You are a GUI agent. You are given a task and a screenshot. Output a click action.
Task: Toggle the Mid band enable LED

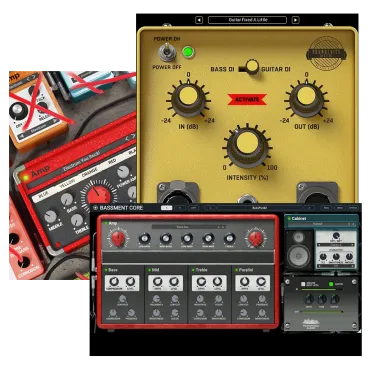pos(149,270)
